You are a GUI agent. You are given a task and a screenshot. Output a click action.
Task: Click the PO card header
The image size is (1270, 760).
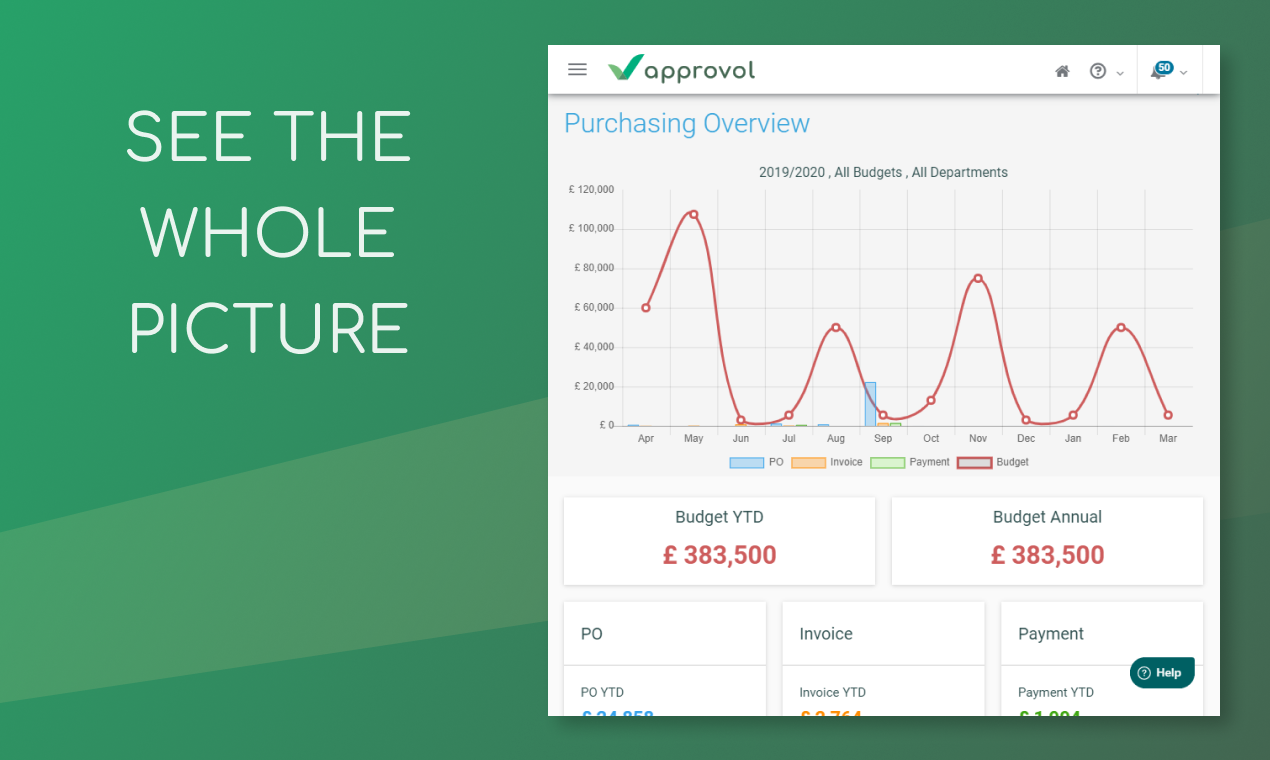pos(665,634)
